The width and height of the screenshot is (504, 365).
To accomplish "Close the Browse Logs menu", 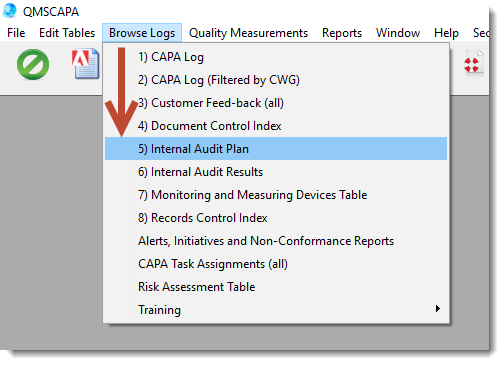I will coord(142,33).
